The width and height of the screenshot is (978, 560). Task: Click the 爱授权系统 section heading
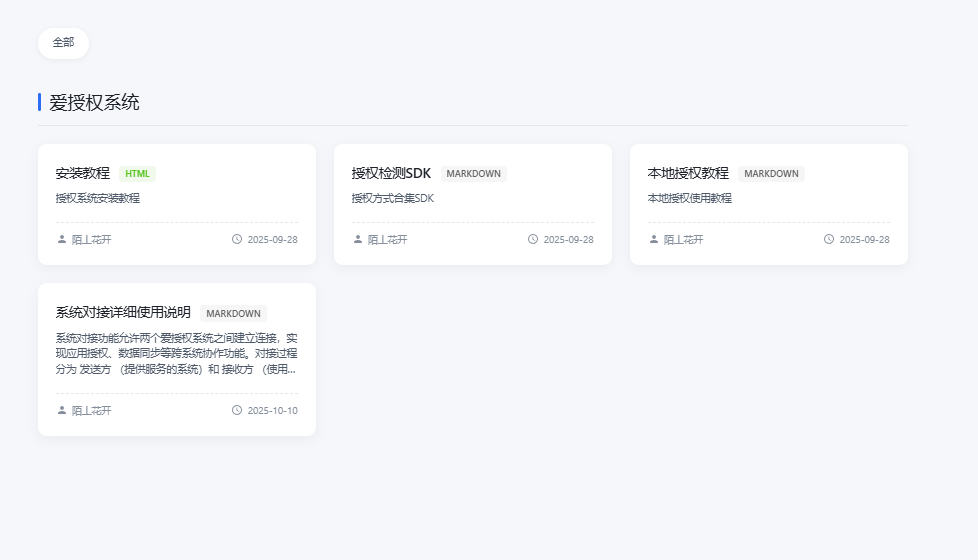click(94, 102)
